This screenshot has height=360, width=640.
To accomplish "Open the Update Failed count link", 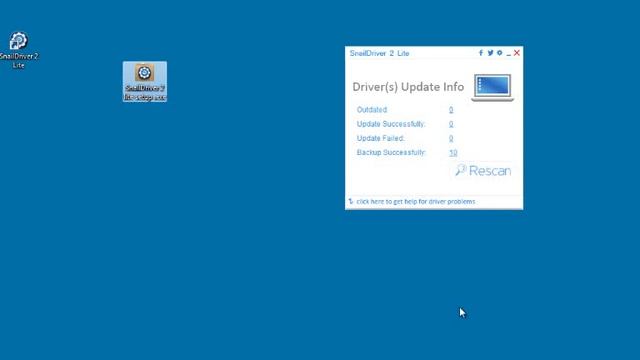I will [x=451, y=138].
